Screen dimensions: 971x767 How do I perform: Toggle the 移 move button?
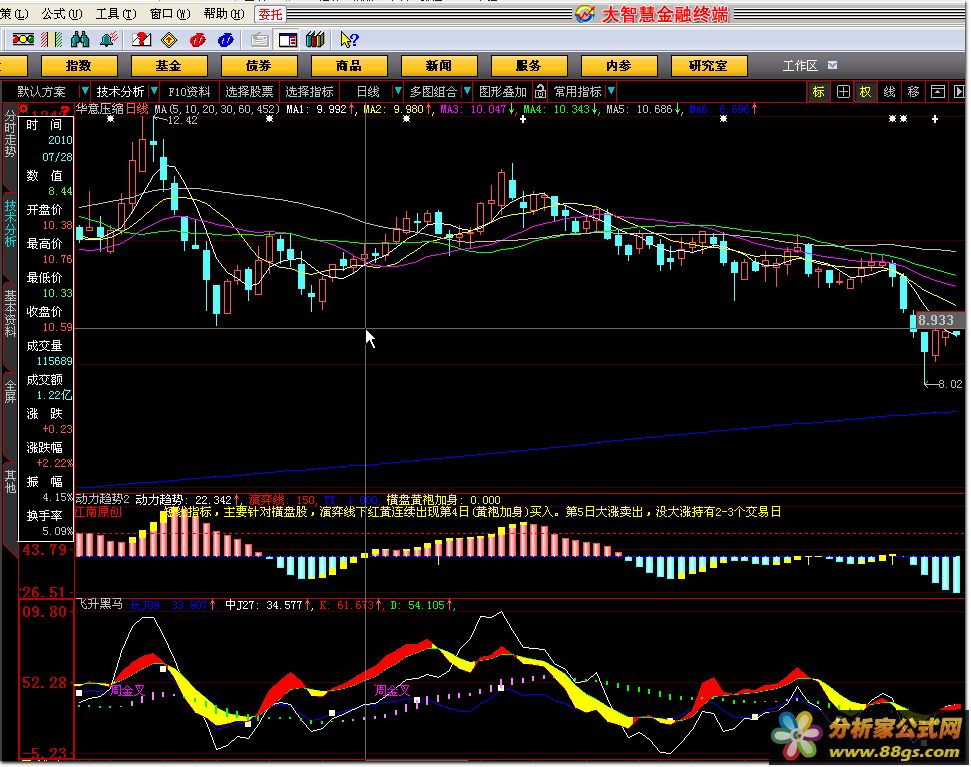pos(913,92)
